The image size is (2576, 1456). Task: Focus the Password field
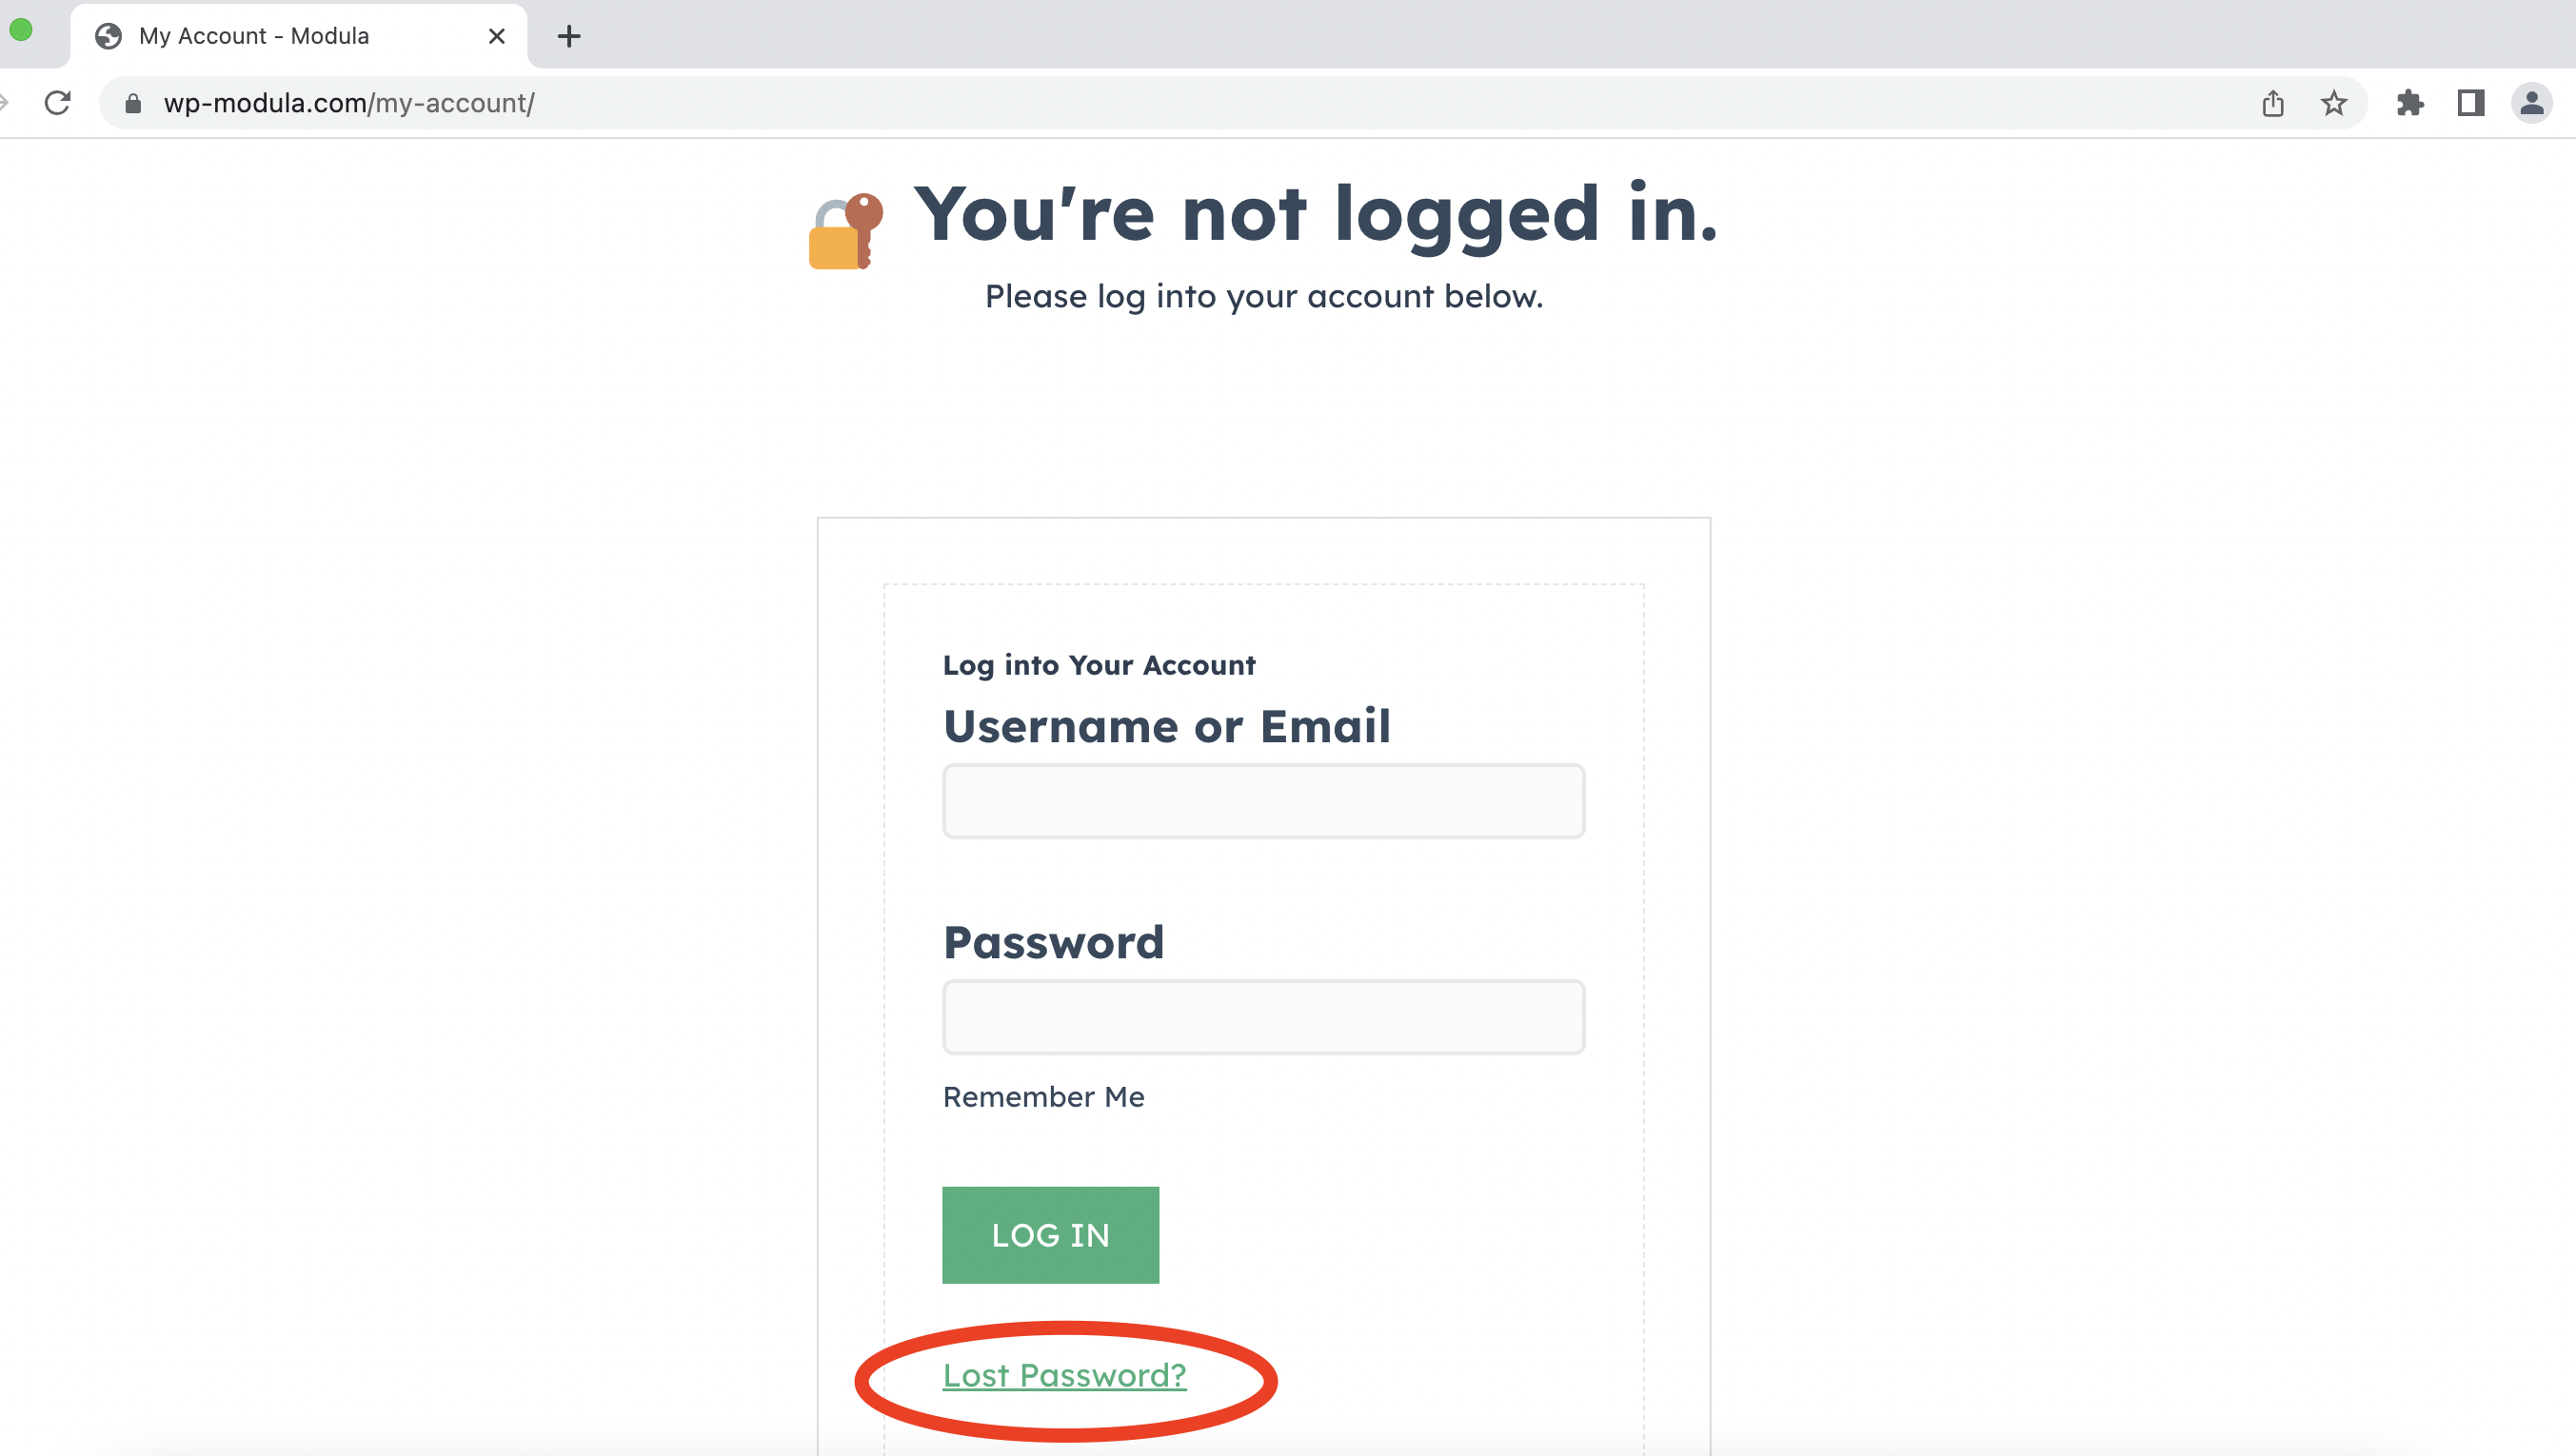(x=1263, y=1017)
